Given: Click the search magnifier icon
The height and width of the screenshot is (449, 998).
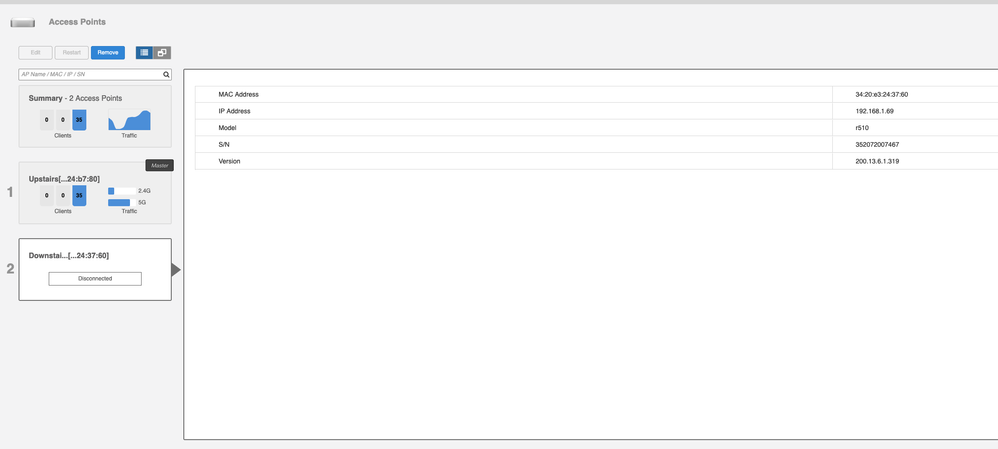Looking at the screenshot, I should point(167,74).
